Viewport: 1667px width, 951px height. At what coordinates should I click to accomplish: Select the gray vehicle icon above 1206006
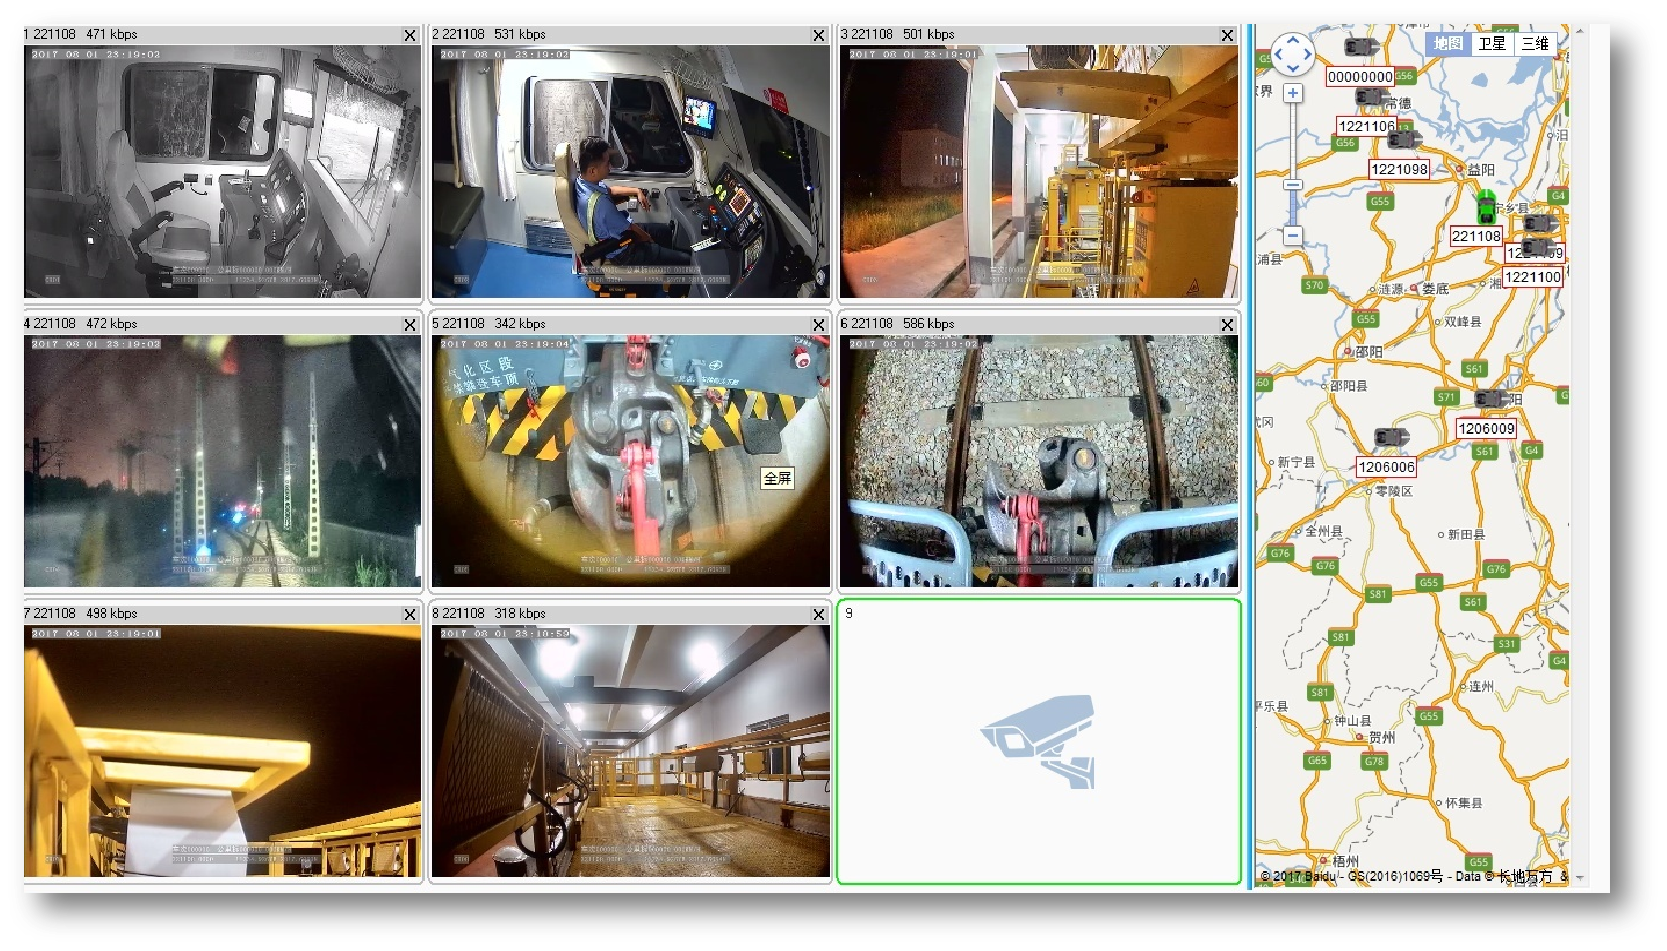(x=1389, y=438)
